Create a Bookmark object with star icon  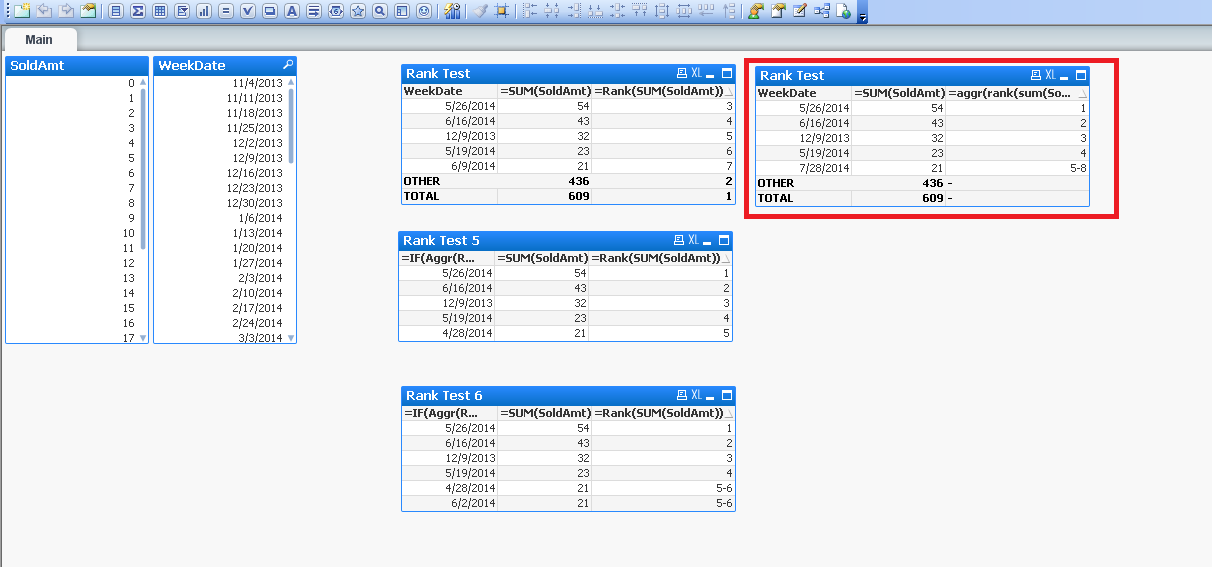click(x=358, y=11)
